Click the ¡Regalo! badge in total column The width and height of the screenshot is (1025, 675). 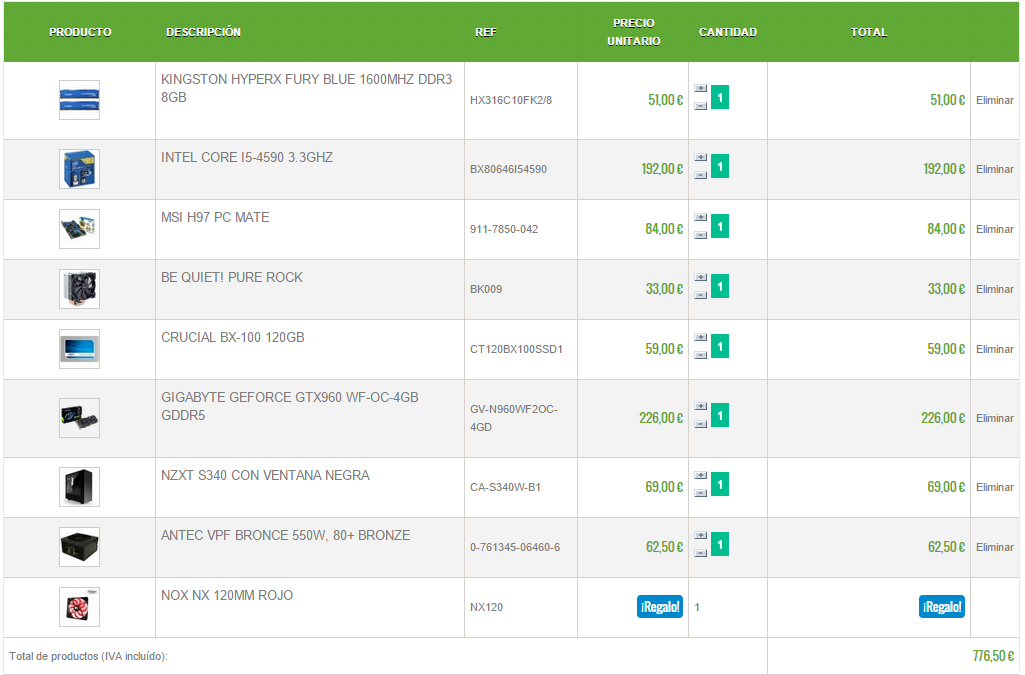coord(941,607)
